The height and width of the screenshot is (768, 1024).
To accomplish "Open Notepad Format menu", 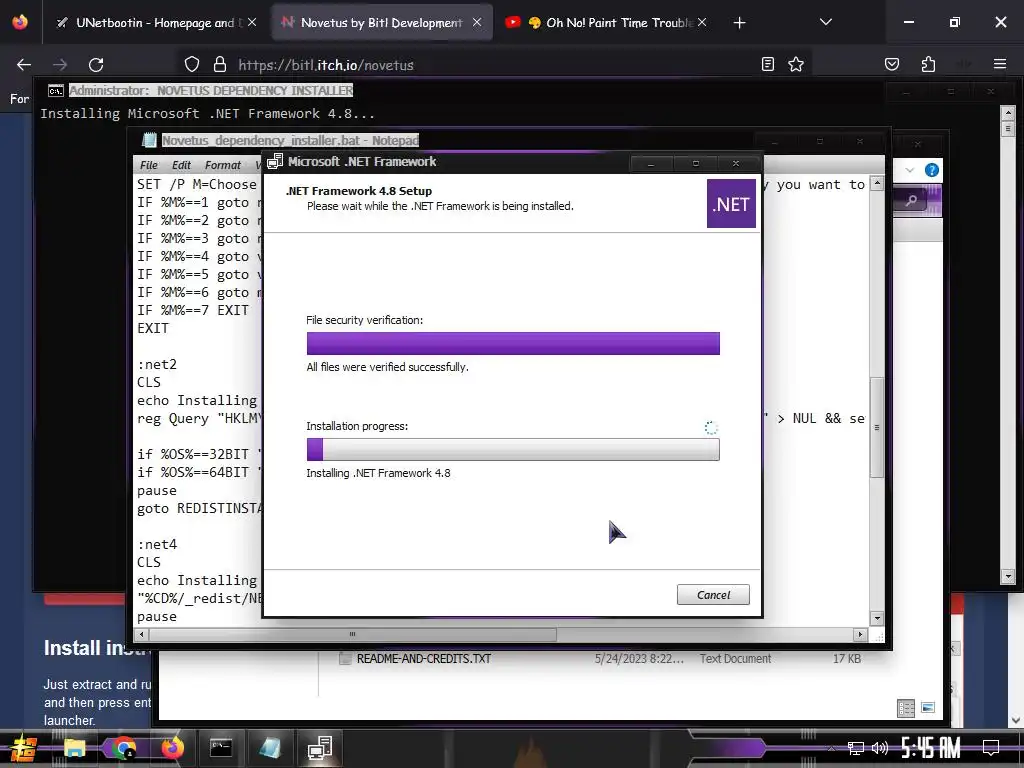I will (x=223, y=165).
